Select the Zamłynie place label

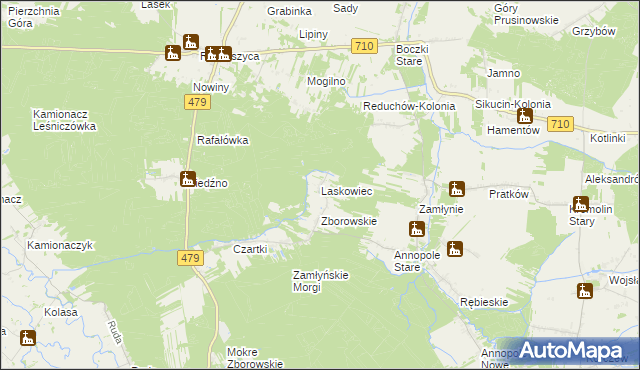point(441,209)
